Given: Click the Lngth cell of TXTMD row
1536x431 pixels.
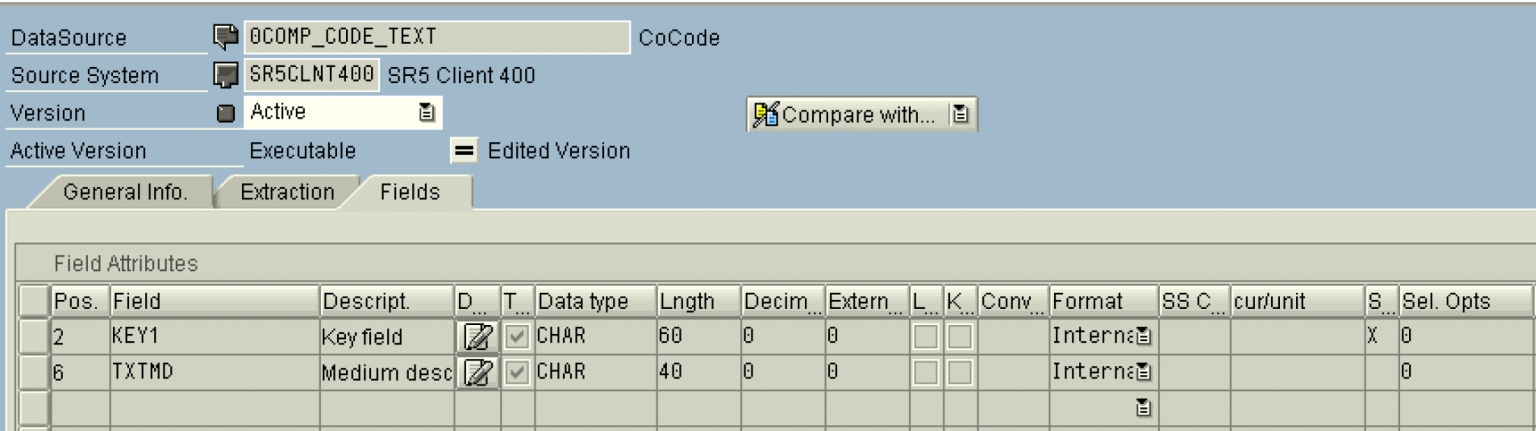Looking at the screenshot, I should pyautogui.click(x=697, y=373).
